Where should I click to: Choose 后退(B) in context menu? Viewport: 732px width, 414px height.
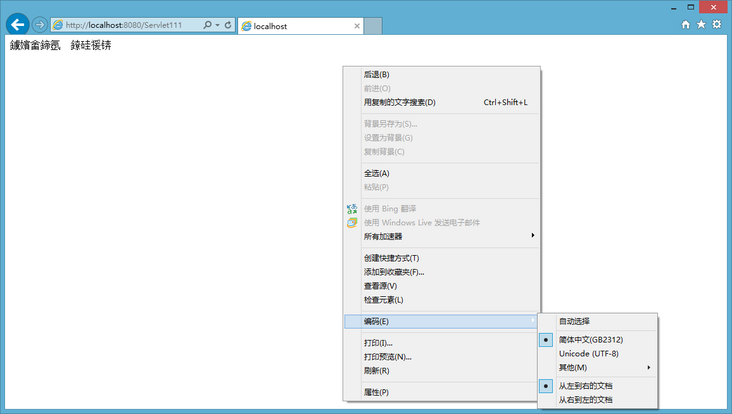coord(442,75)
